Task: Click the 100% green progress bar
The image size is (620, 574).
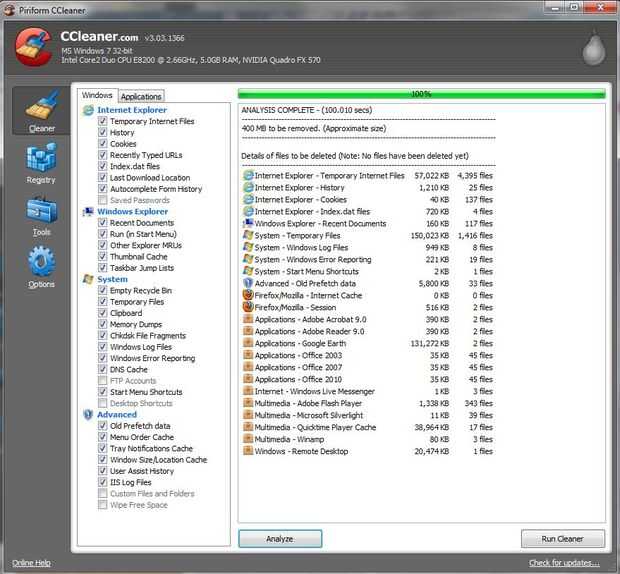Action: pos(422,94)
